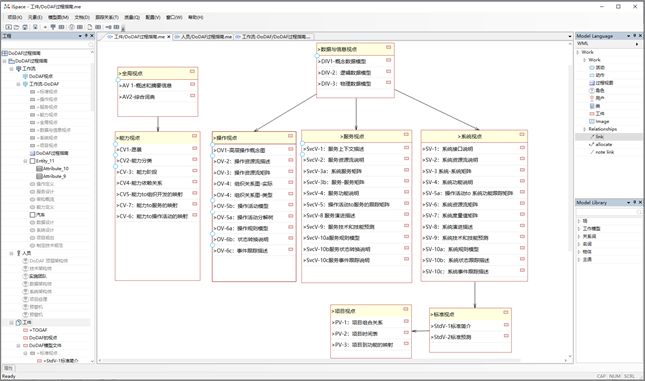
Task: Open the 文档(D) menu
Action: 82,17
